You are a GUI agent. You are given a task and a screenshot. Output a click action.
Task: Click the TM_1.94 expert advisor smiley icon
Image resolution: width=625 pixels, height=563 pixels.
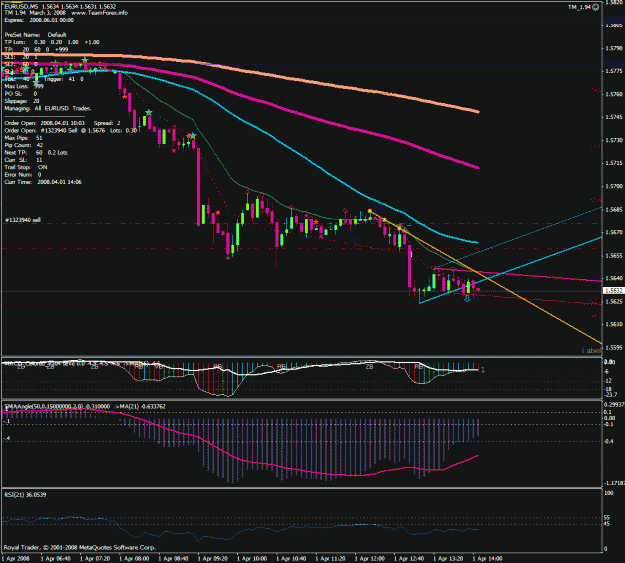pyautogui.click(x=596, y=7)
